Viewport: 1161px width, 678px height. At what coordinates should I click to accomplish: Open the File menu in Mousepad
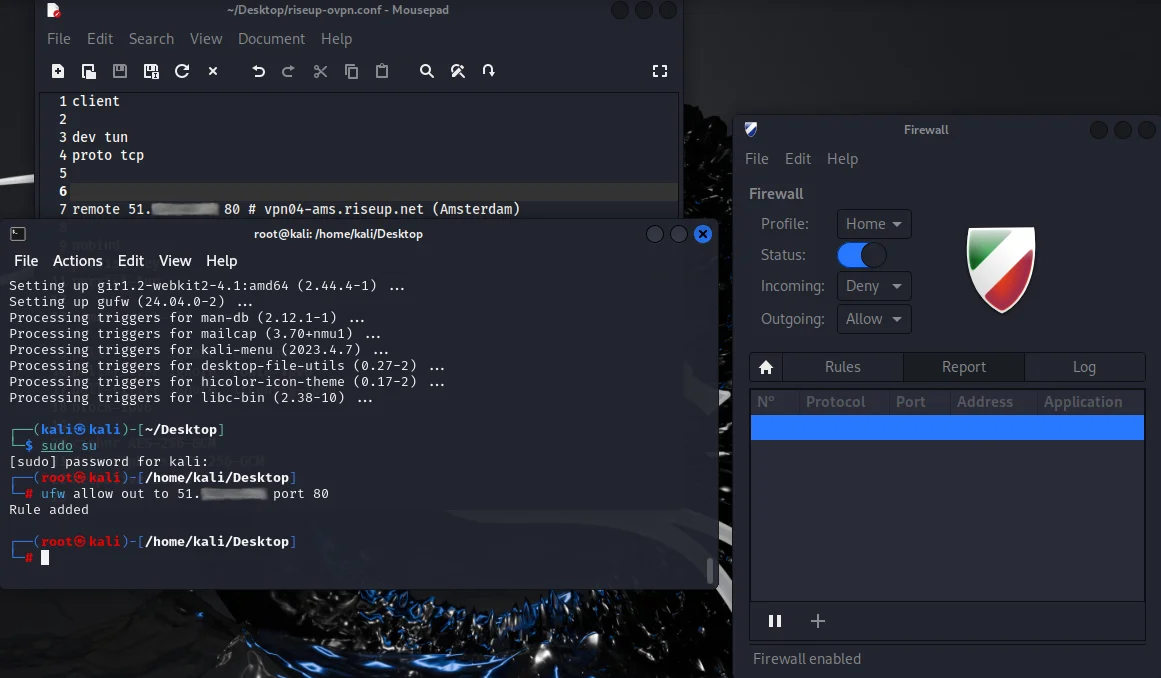[58, 39]
